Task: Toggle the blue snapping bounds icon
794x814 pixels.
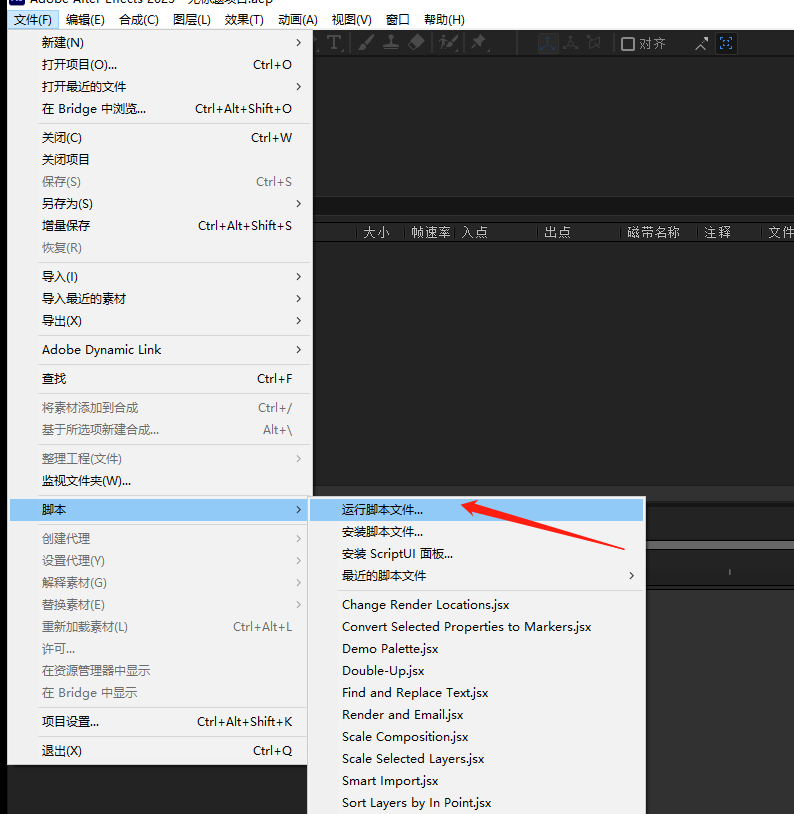Action: click(726, 44)
